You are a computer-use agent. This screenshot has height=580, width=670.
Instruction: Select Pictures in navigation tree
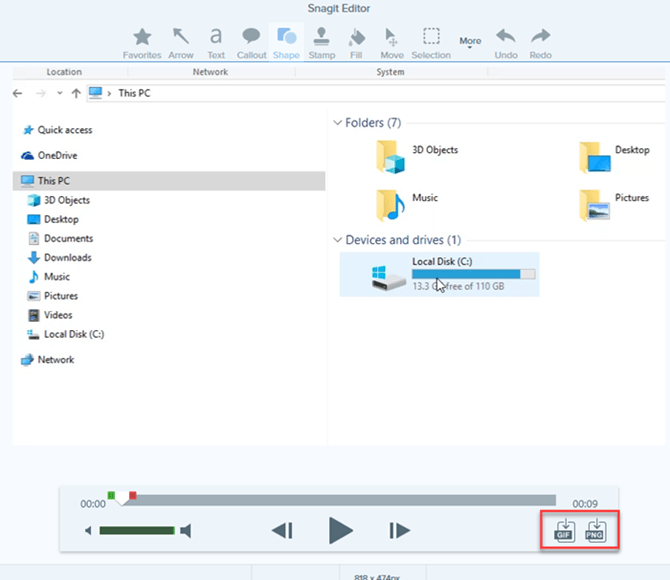click(52, 296)
